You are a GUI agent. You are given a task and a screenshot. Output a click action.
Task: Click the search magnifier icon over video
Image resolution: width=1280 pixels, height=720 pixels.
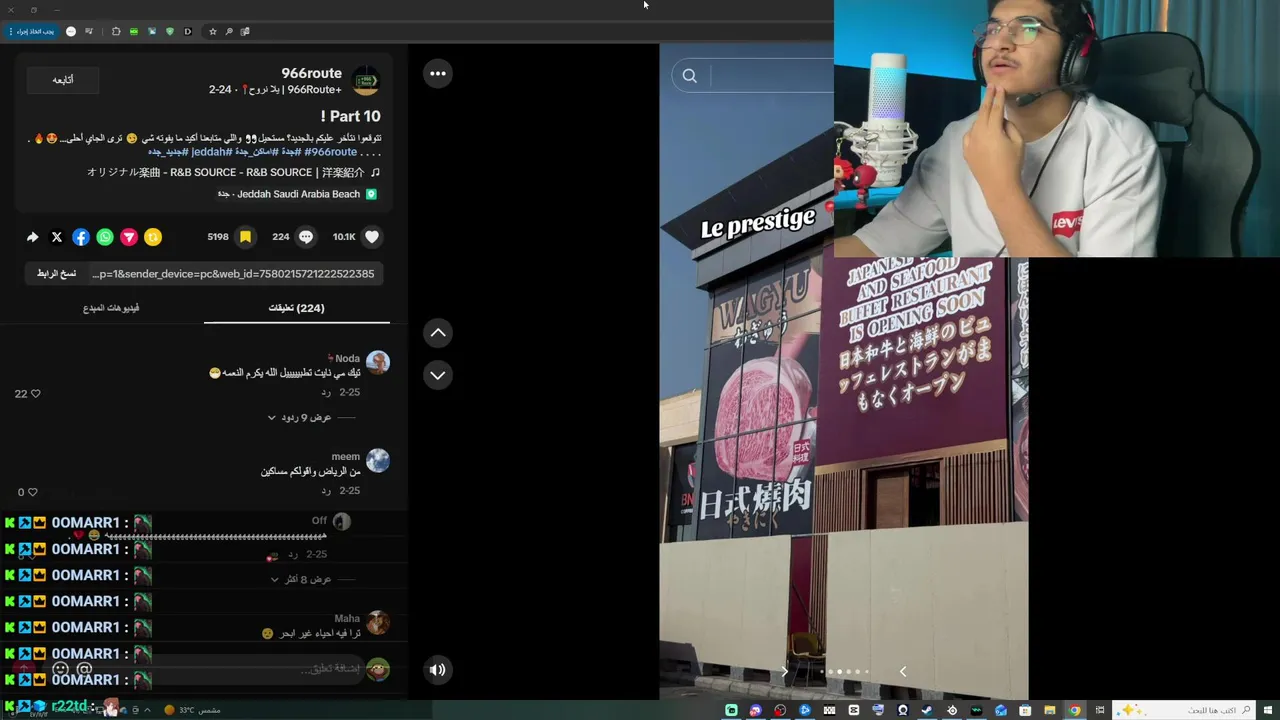[x=689, y=76]
